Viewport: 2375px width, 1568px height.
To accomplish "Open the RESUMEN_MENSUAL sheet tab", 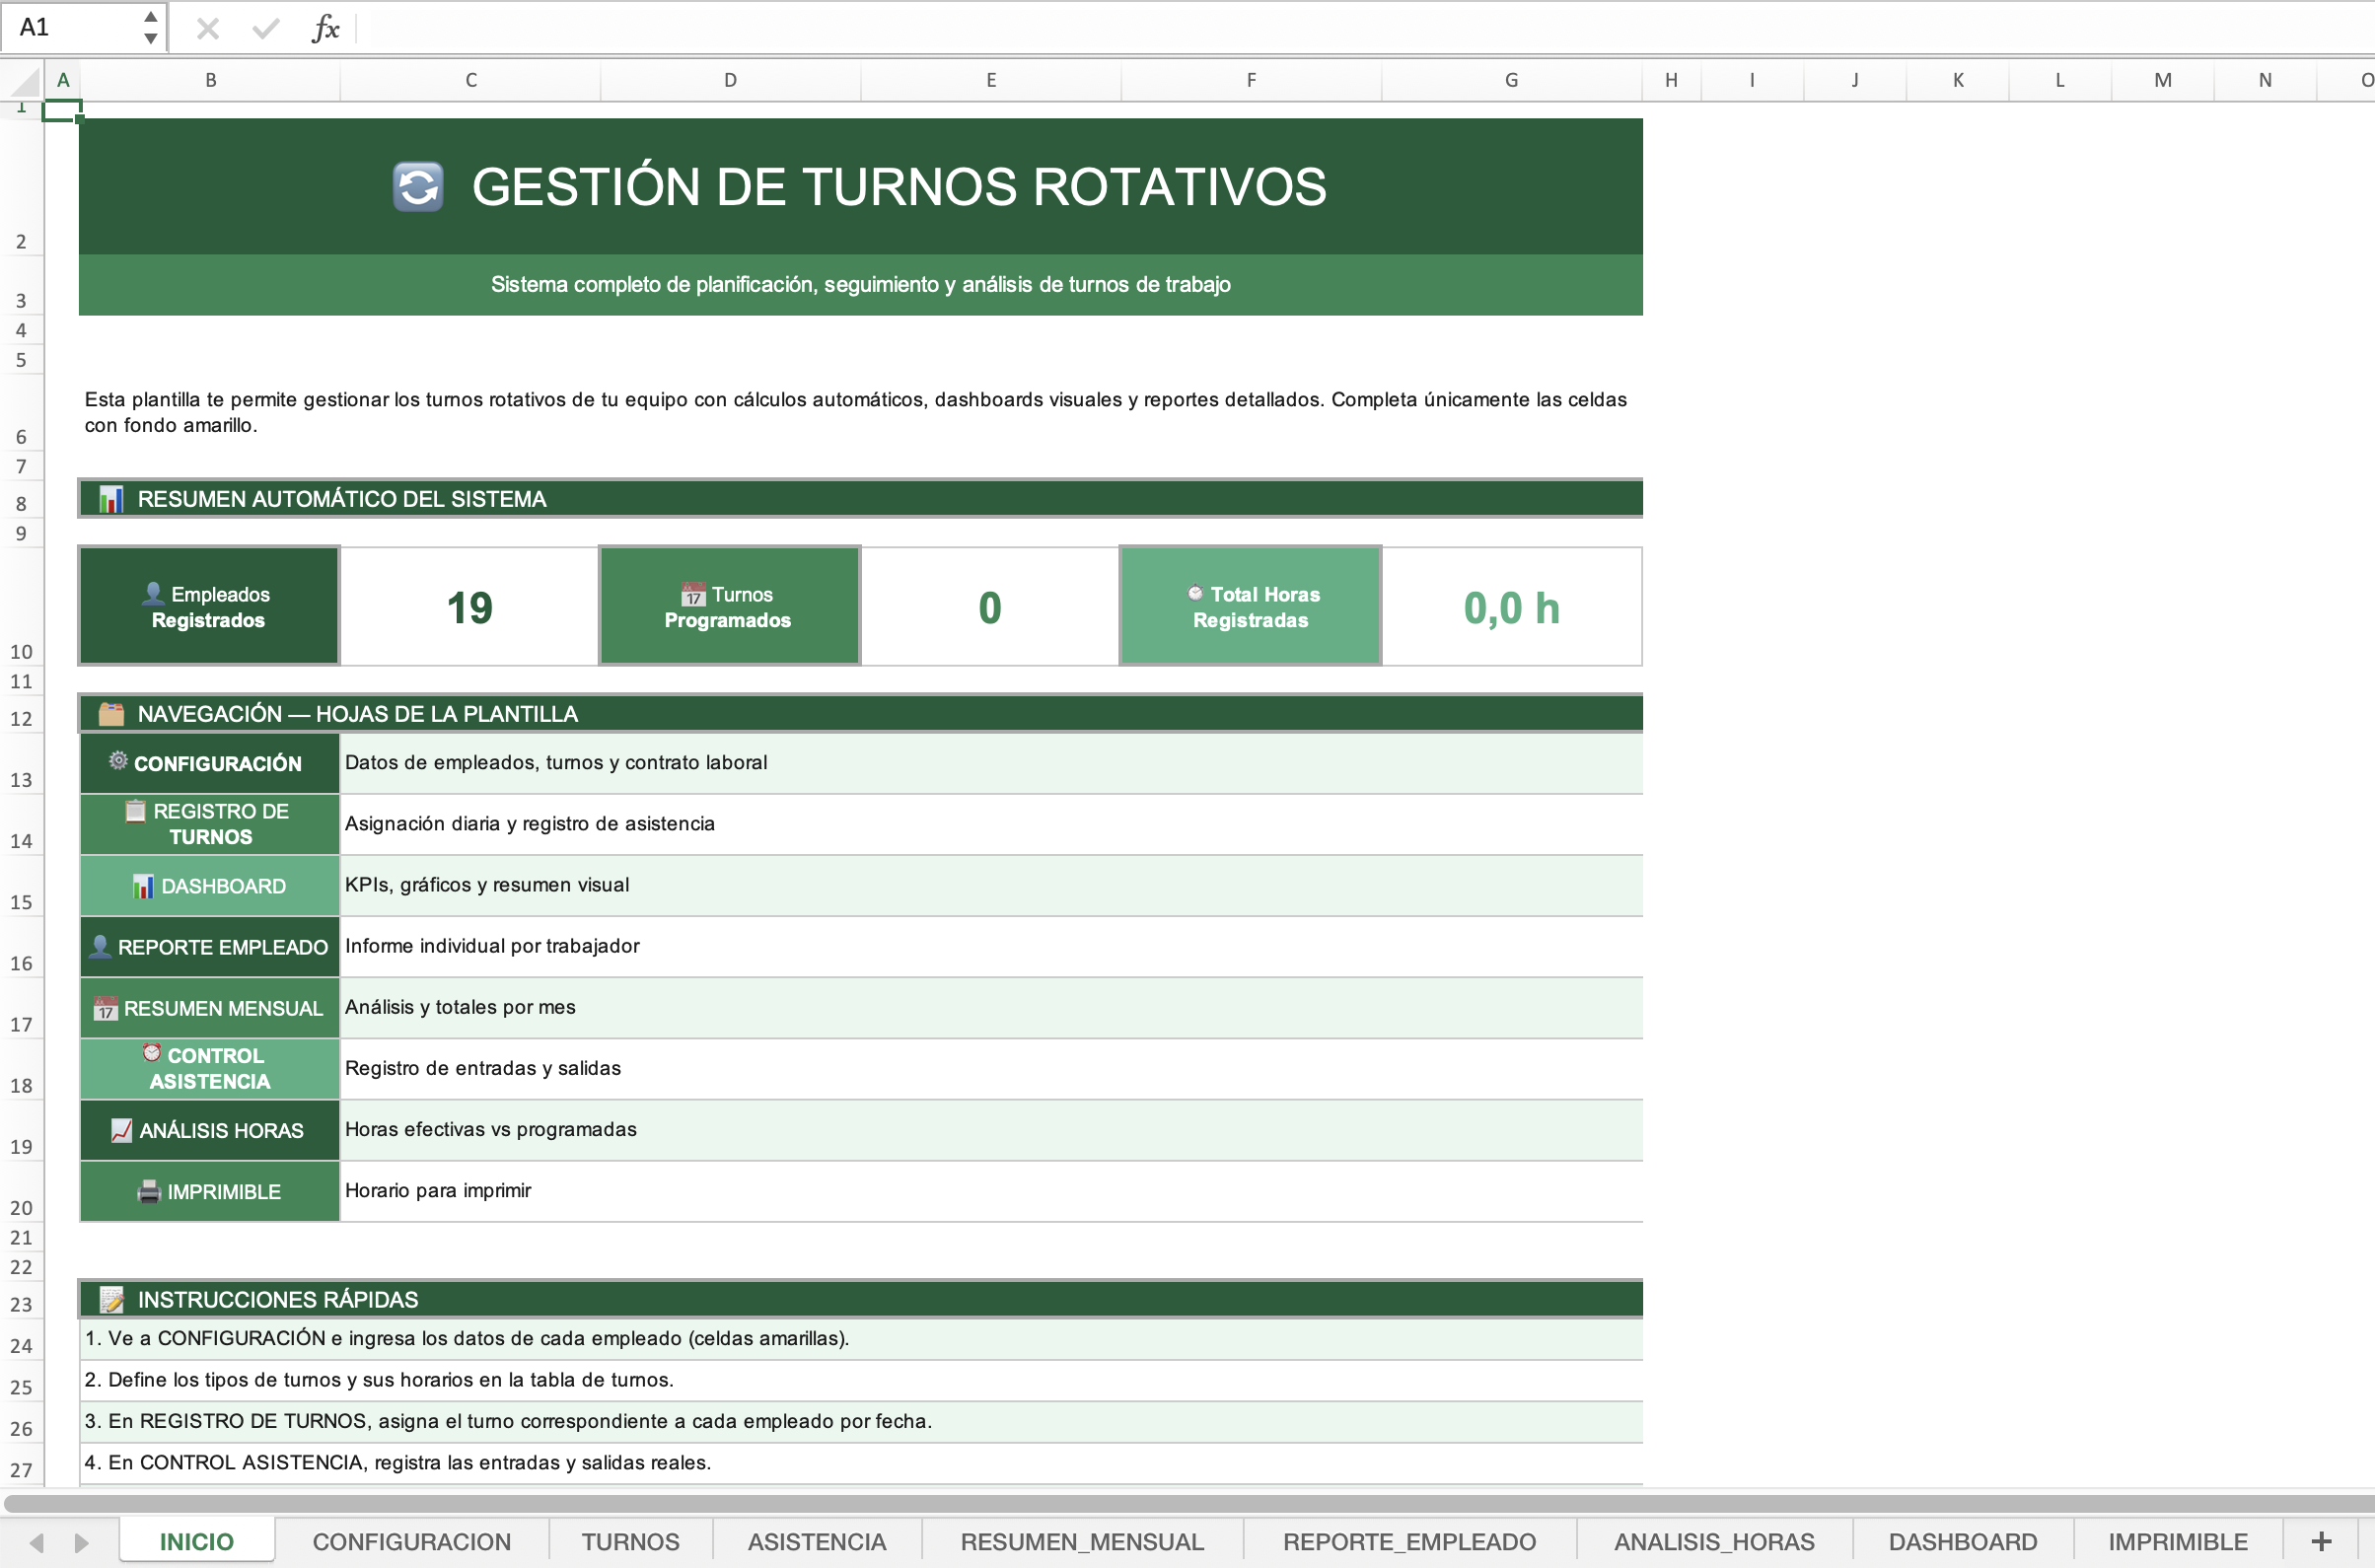I will point(1082,1541).
